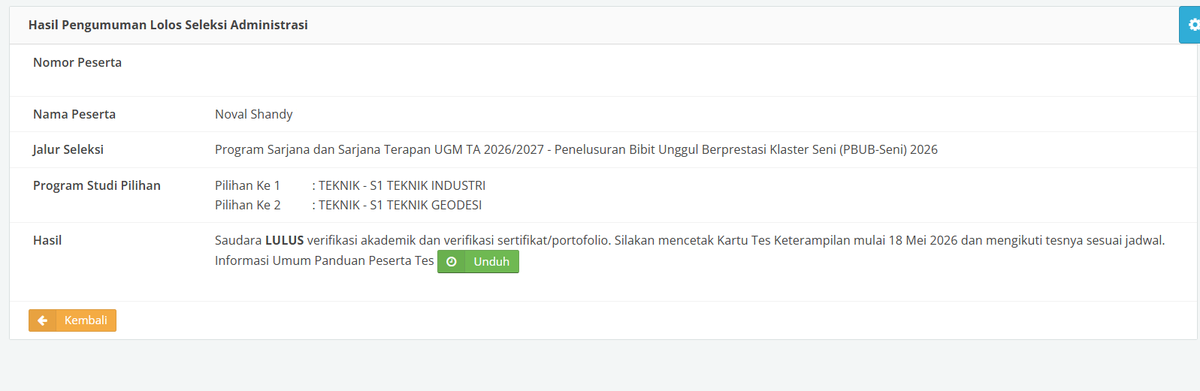Click the Hasil row label
Viewport: 1200px width, 391px height.
pyautogui.click(x=48, y=240)
